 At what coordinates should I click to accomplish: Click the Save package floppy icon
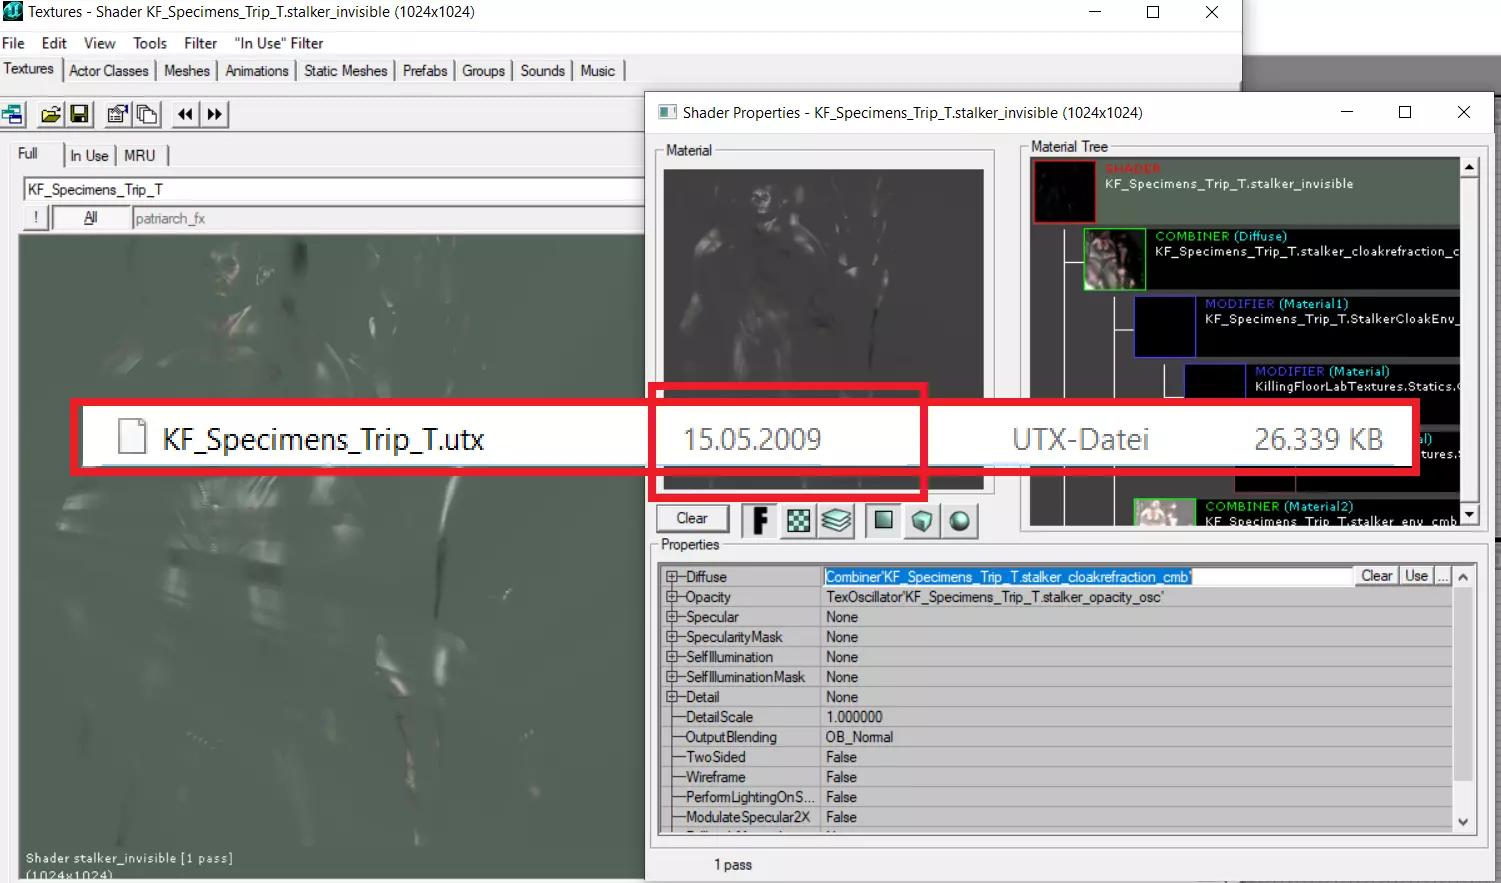79,114
